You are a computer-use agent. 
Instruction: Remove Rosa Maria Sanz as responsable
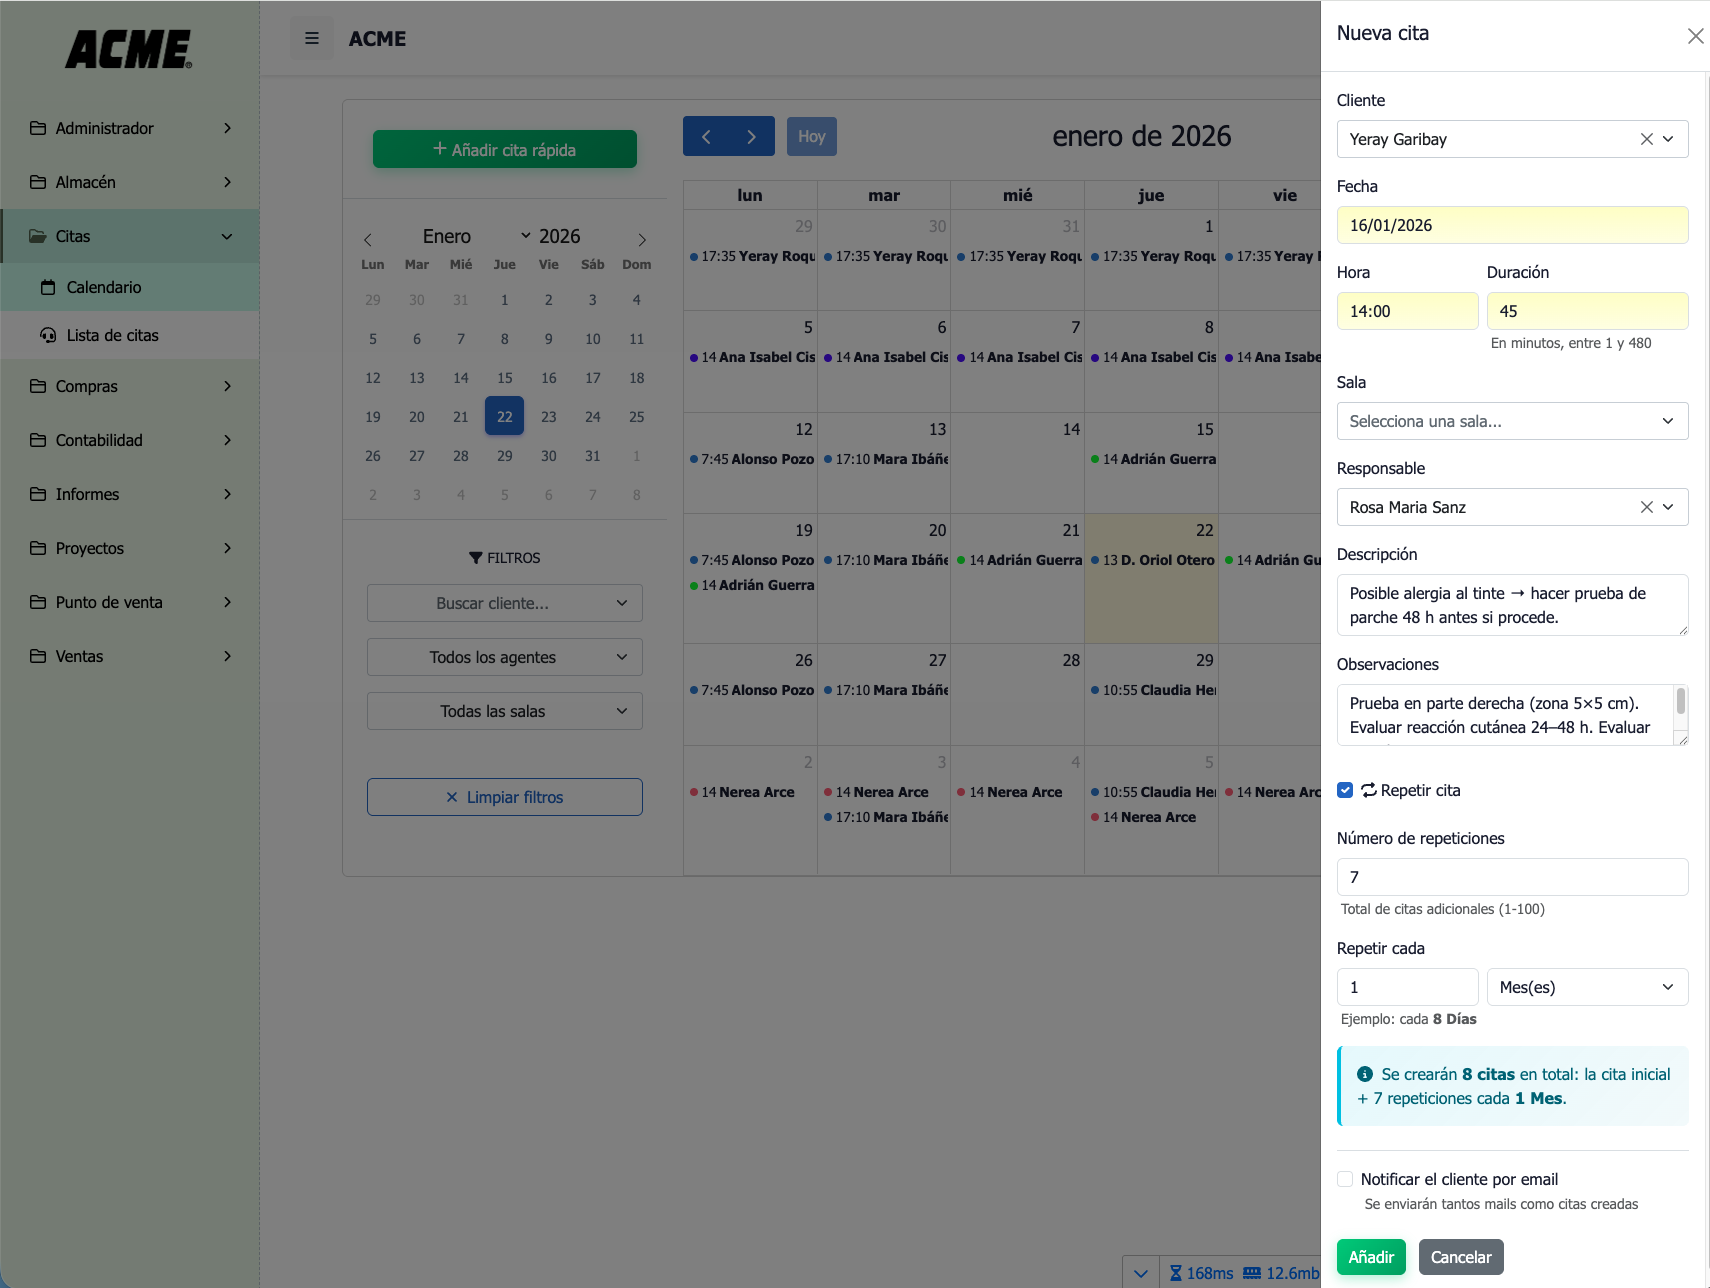(1646, 507)
